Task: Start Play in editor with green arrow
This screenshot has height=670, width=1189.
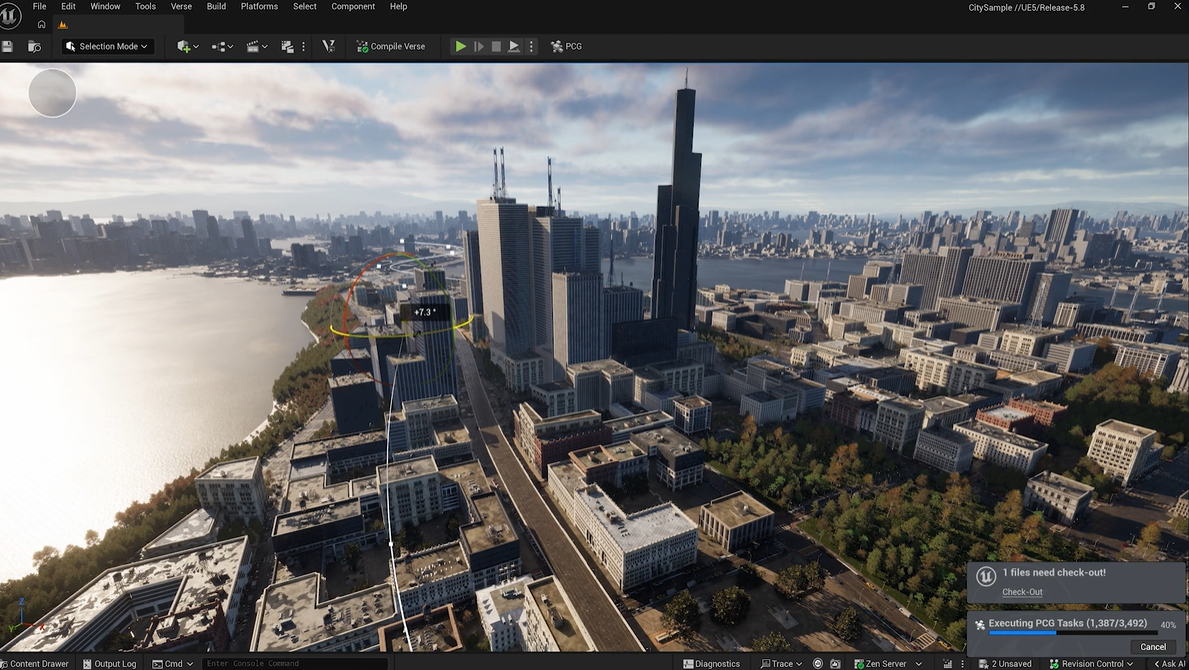Action: point(460,46)
